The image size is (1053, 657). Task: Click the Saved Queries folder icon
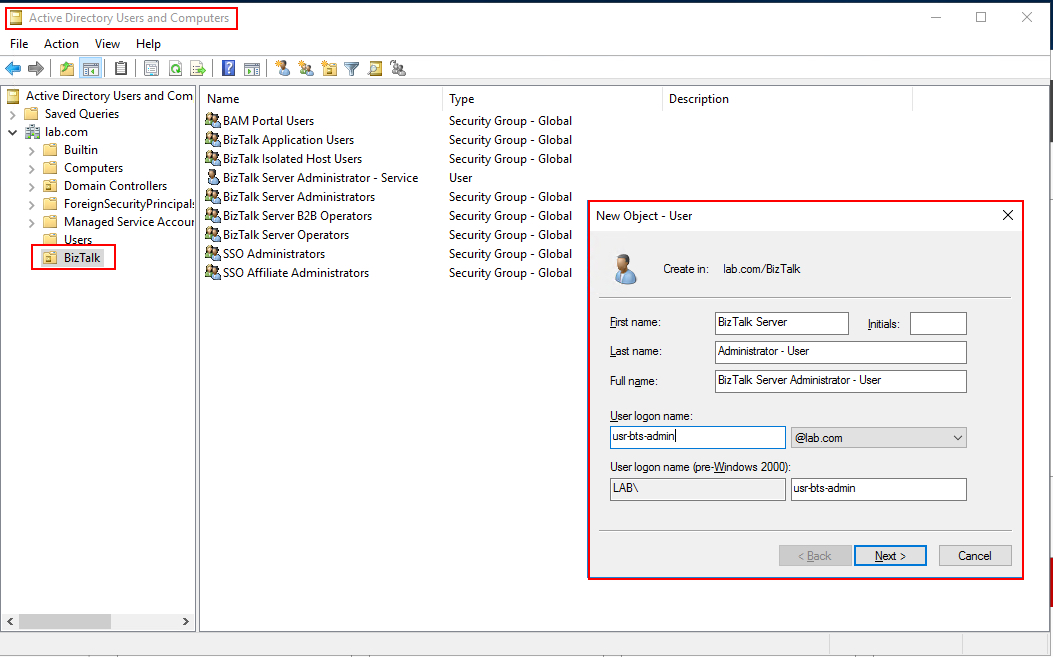(31, 114)
